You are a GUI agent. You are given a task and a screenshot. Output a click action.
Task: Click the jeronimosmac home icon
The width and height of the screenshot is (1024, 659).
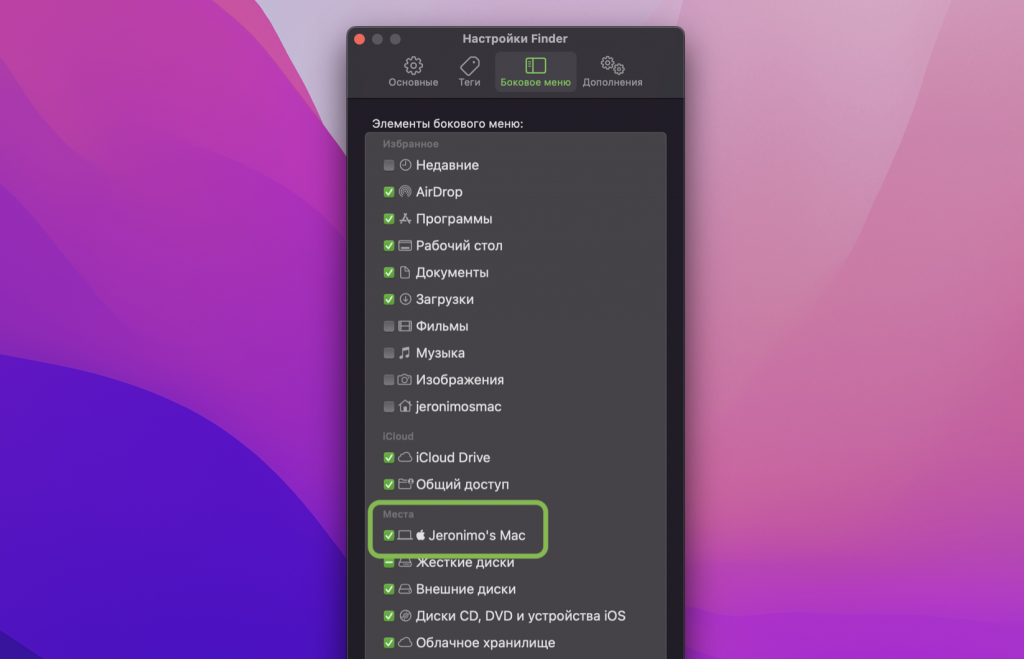(x=405, y=406)
